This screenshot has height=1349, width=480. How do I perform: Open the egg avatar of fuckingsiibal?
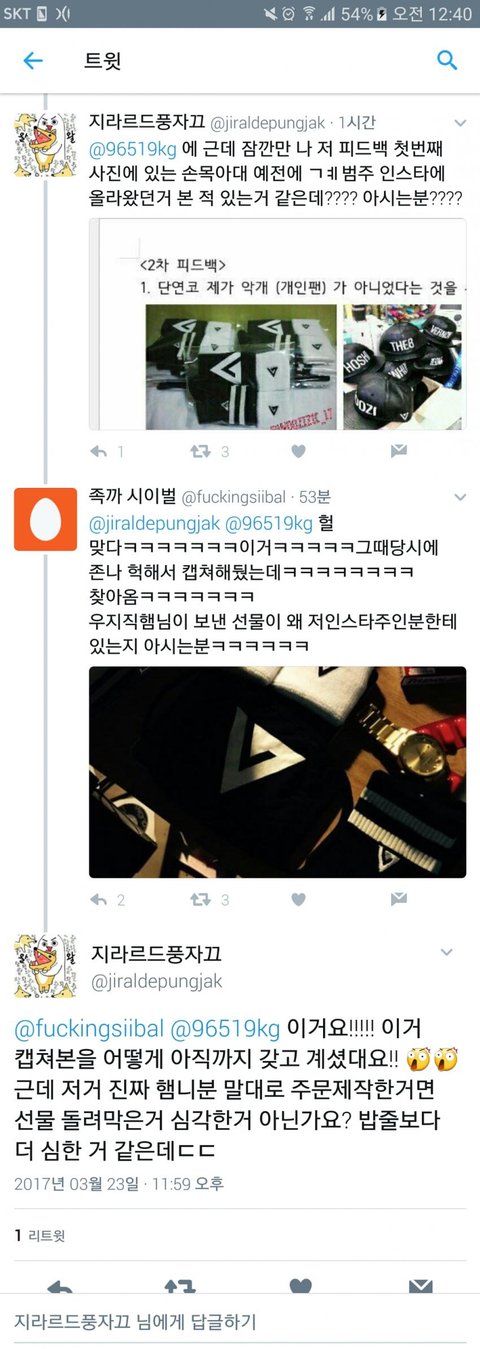point(45,519)
